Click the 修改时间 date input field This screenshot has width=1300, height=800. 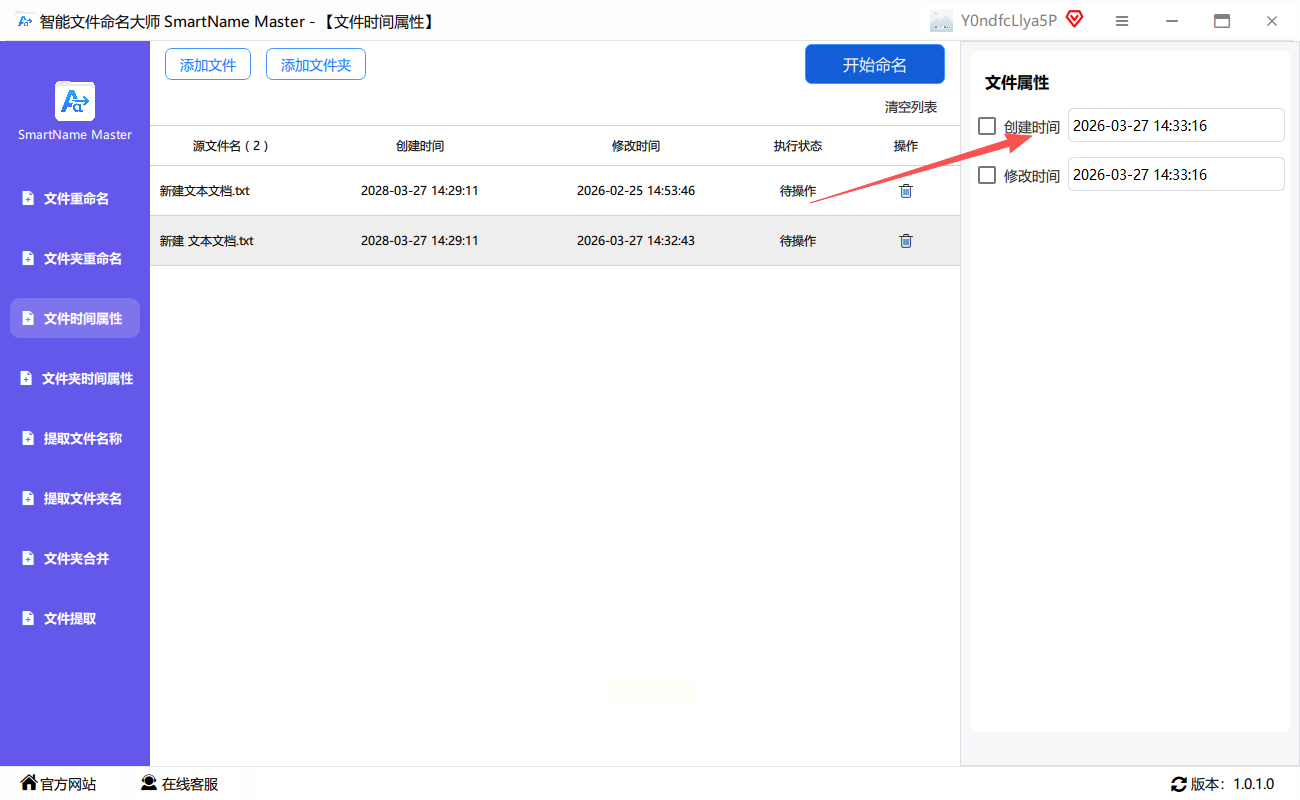(1176, 174)
